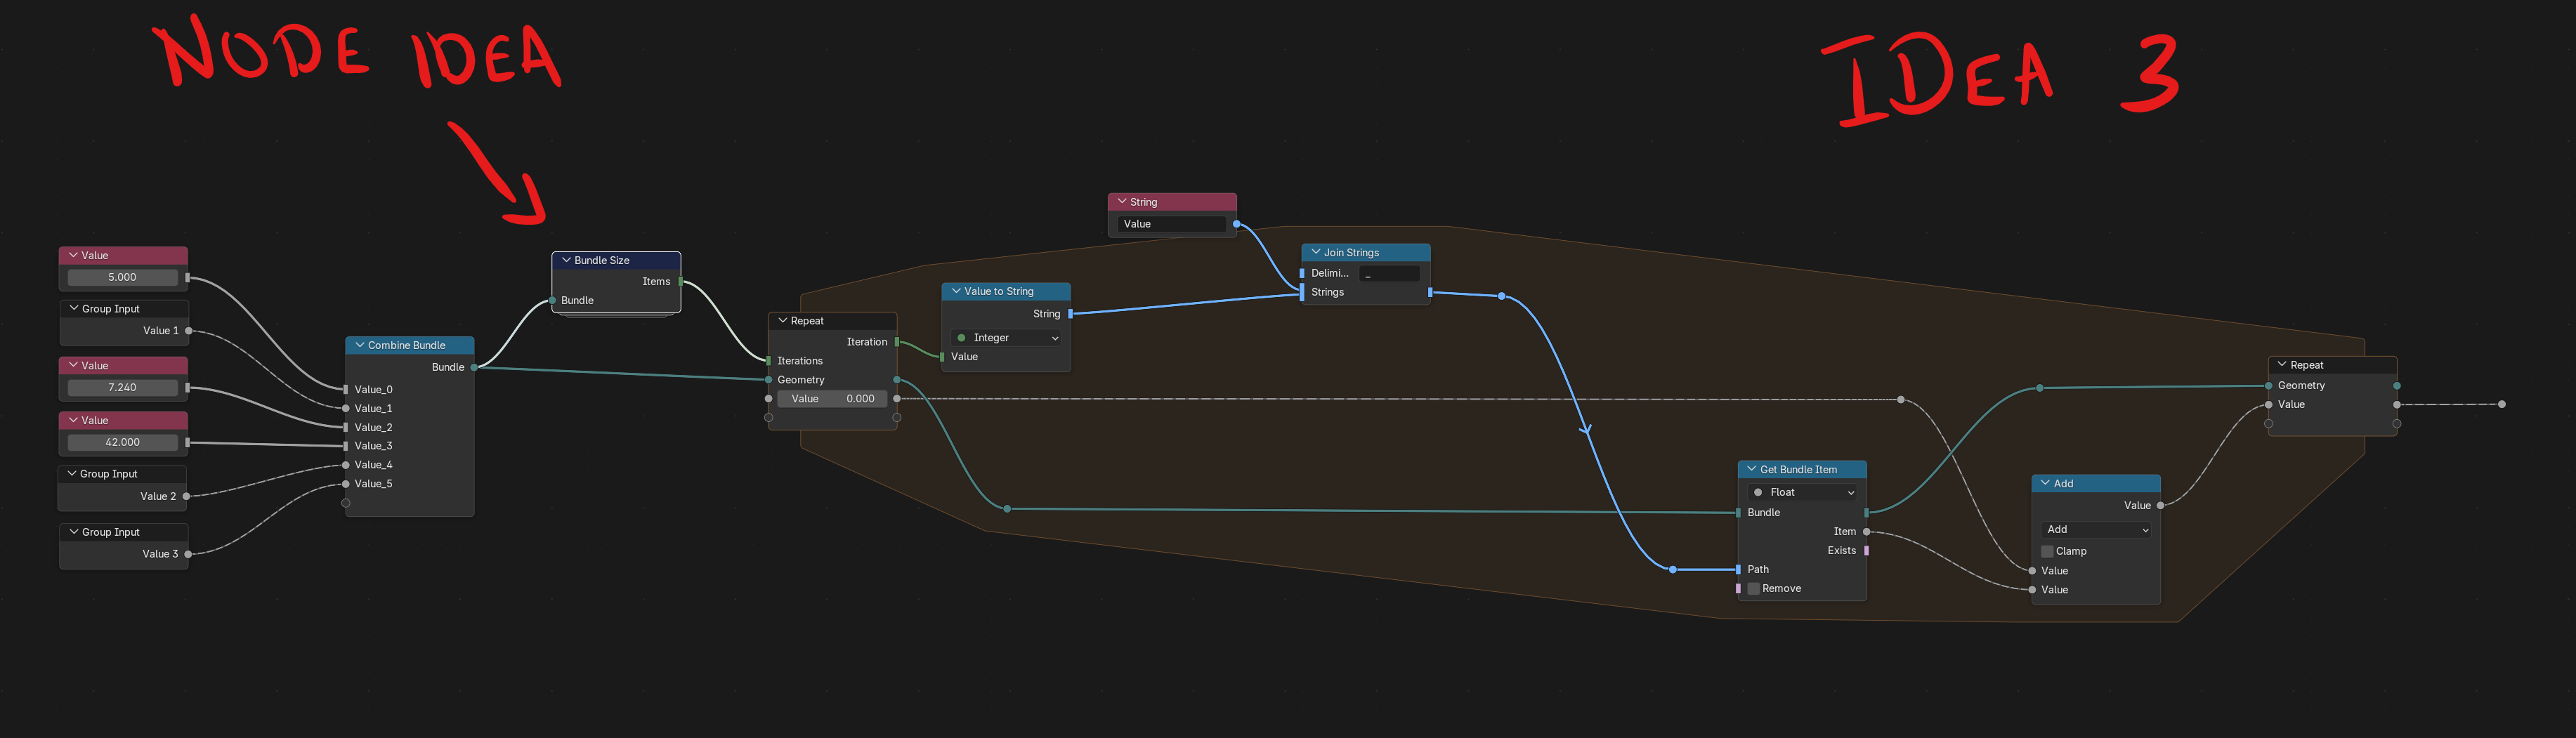Screen dimensions: 2576x738
Task: Click the Exists output socket
Action: click(x=1867, y=550)
